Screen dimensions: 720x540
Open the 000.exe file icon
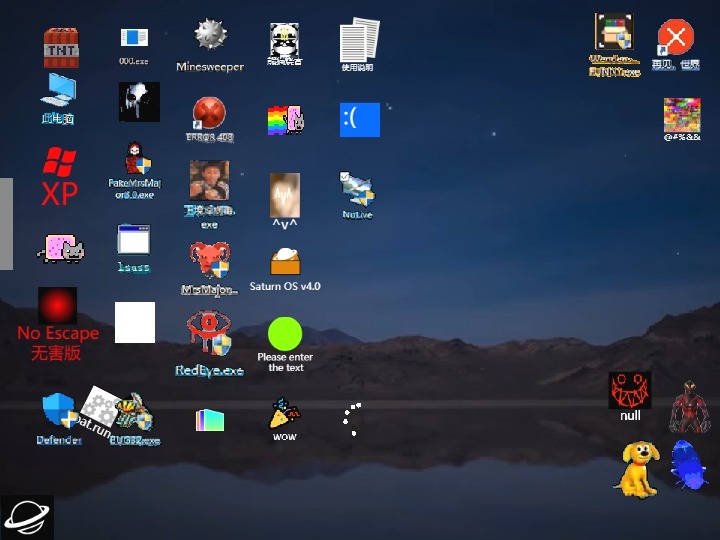tap(133, 39)
